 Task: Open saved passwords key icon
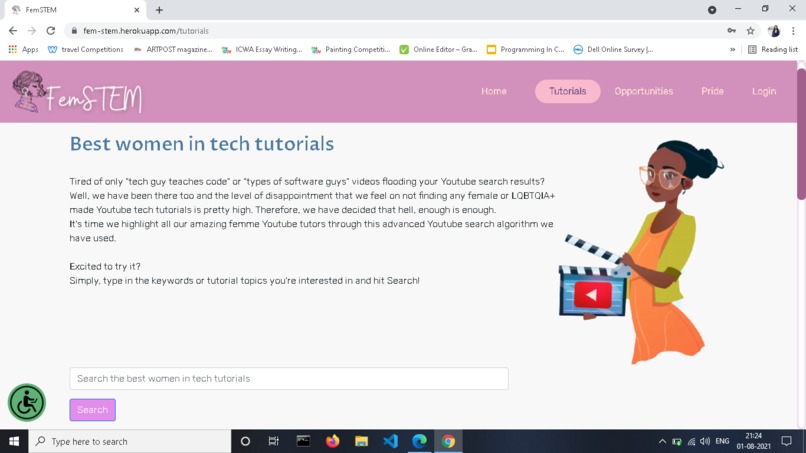coord(731,31)
